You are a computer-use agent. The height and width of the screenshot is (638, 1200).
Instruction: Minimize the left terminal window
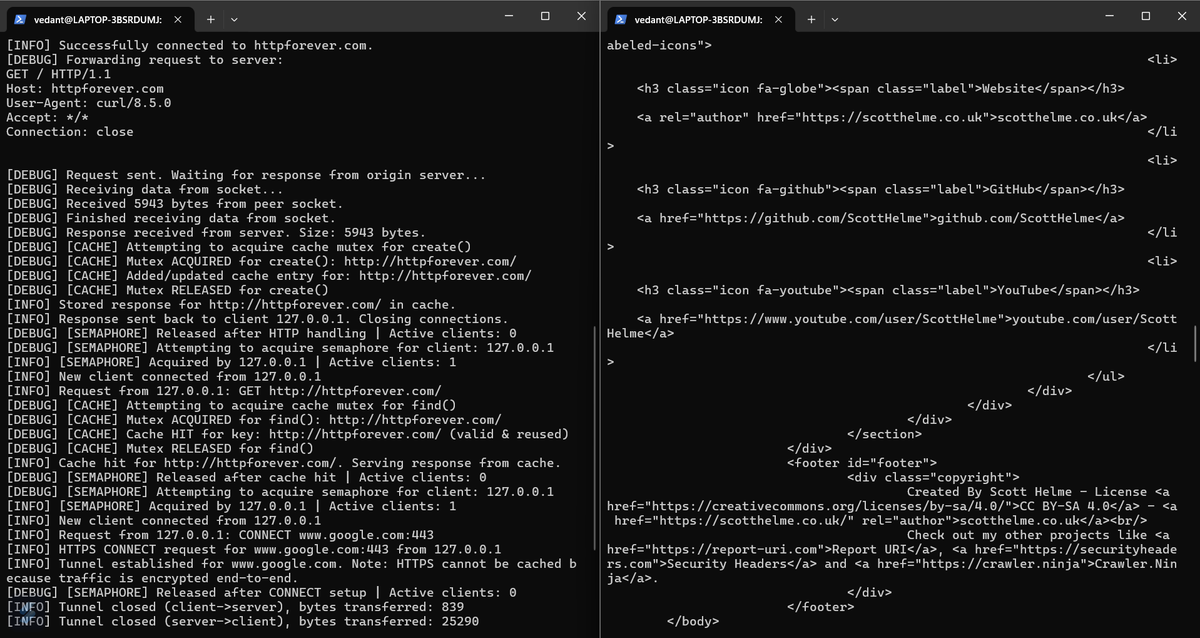coord(508,17)
